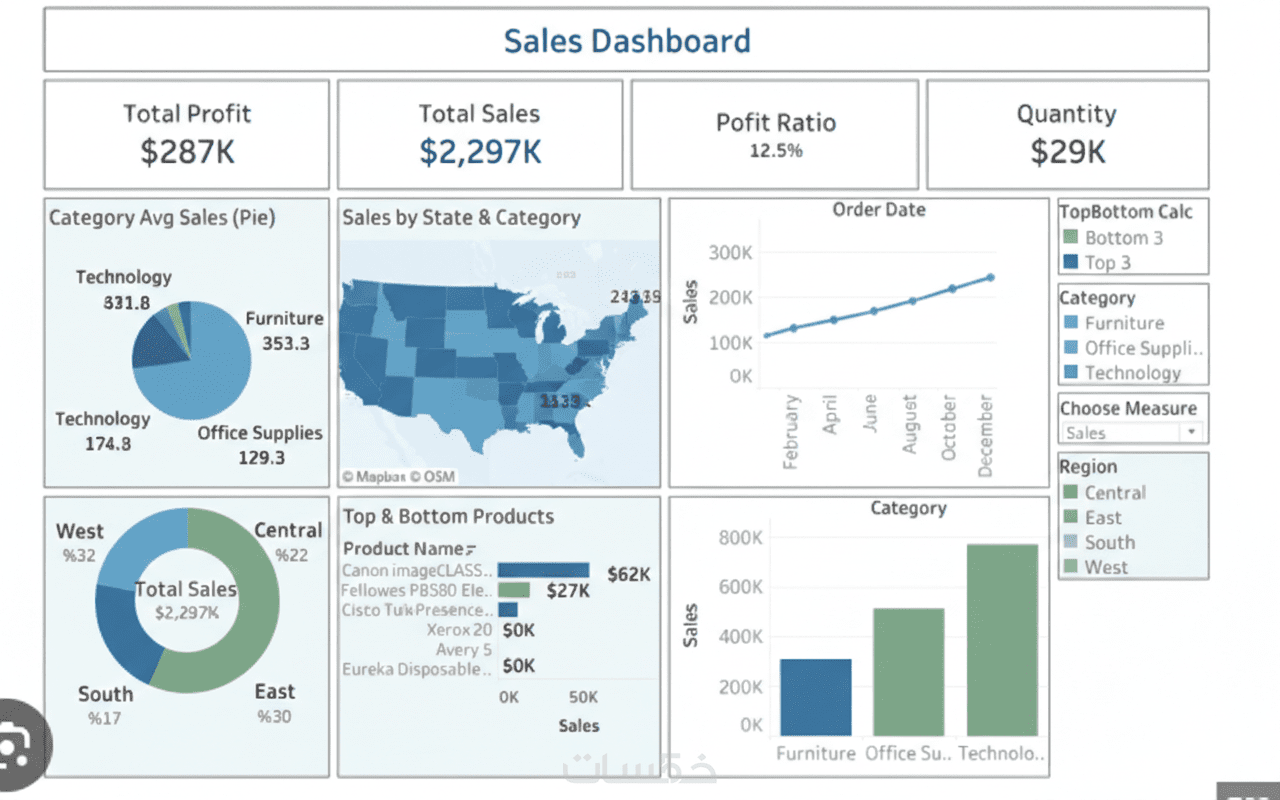Click the Avery 5 product row
The height and width of the screenshot is (800, 1280).
tap(464, 649)
